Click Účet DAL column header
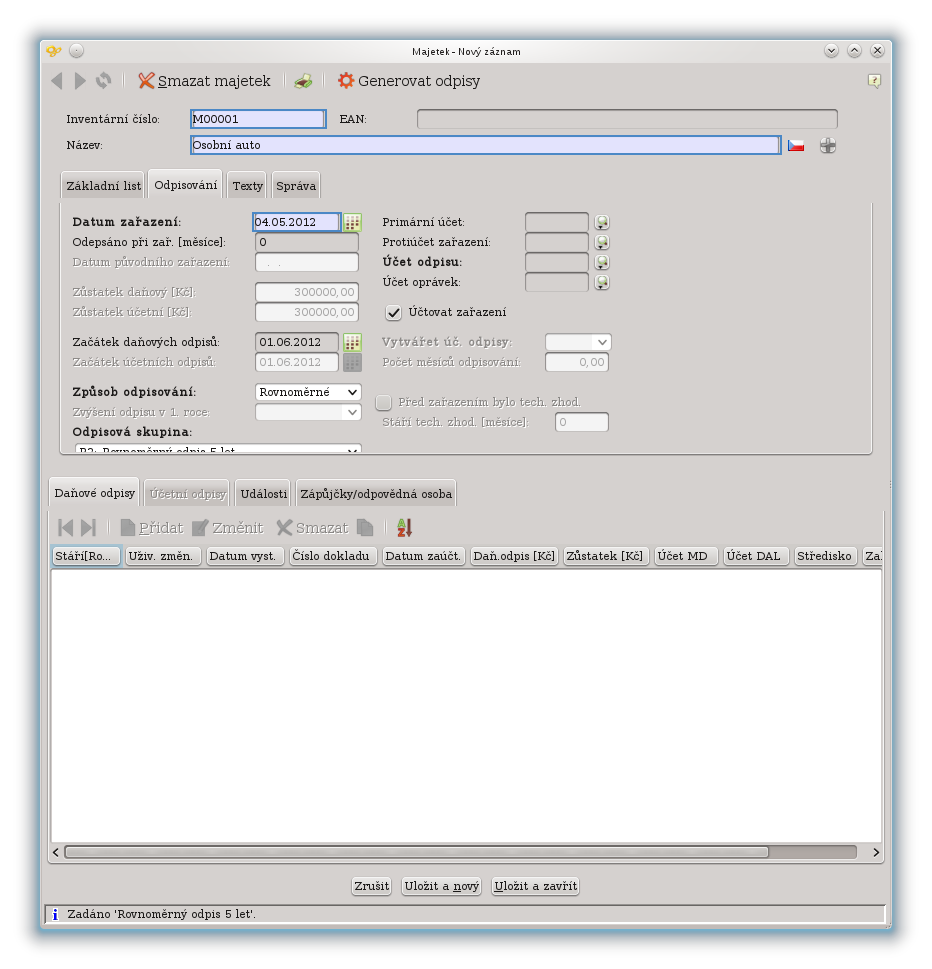 756,556
